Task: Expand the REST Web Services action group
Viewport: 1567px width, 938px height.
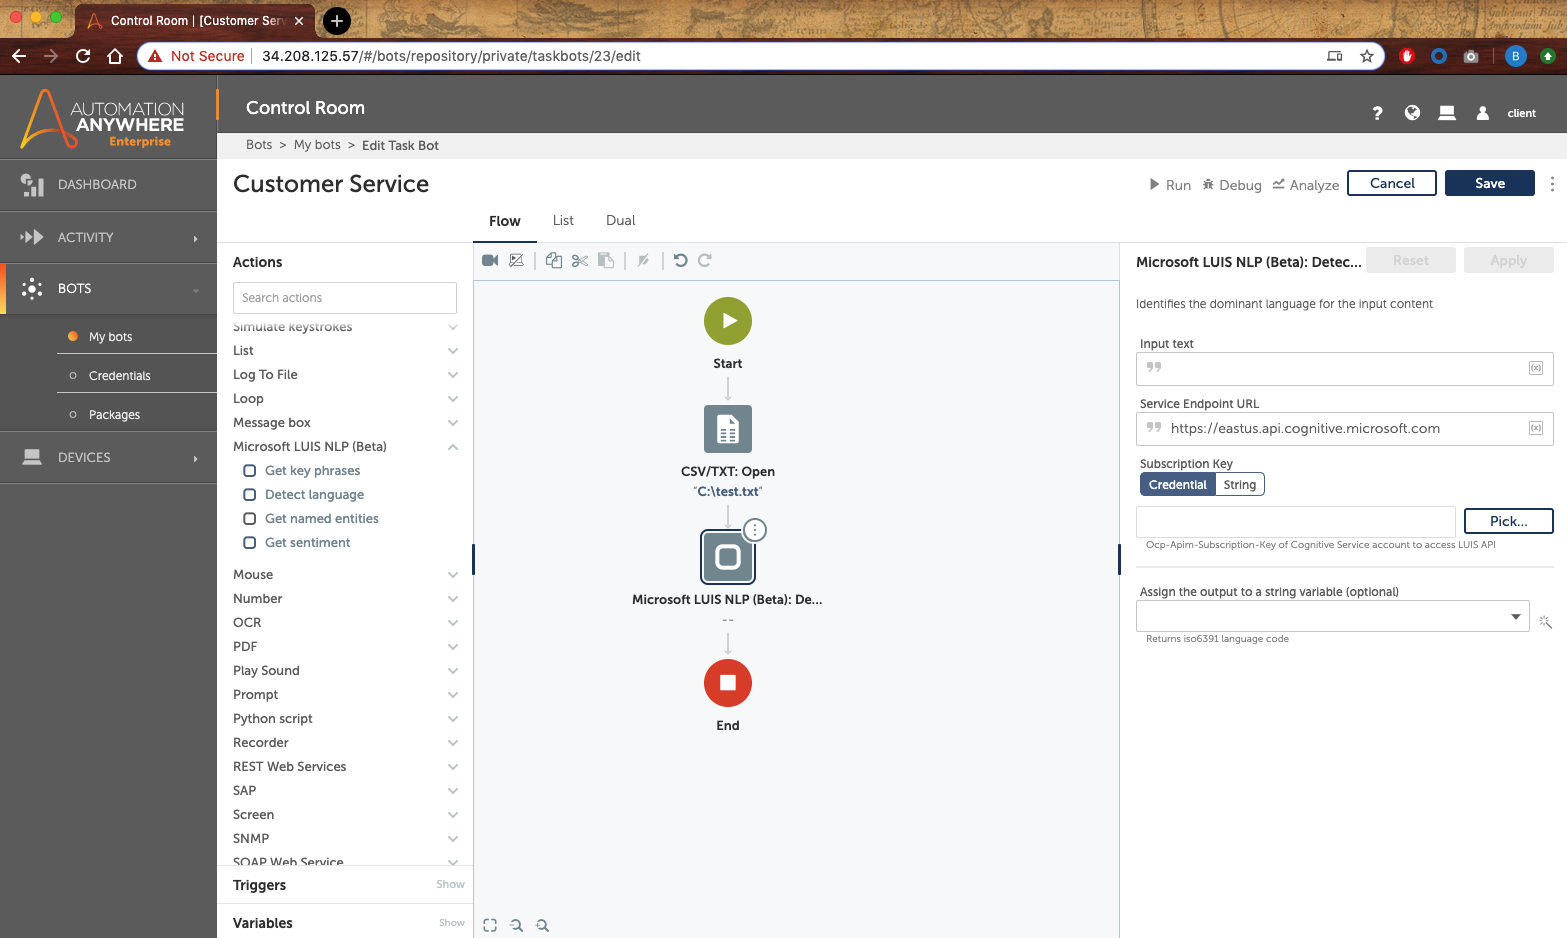Action: 453,767
